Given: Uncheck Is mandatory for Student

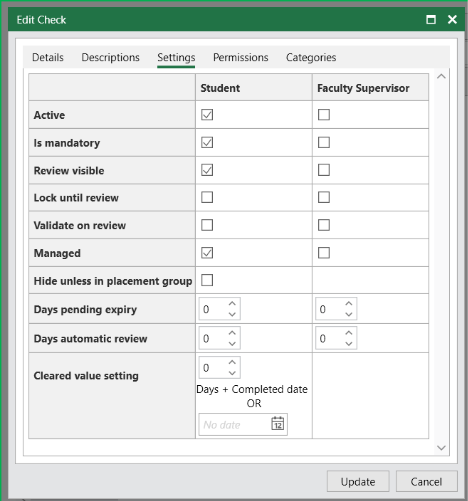Looking at the screenshot, I should coord(207,142).
